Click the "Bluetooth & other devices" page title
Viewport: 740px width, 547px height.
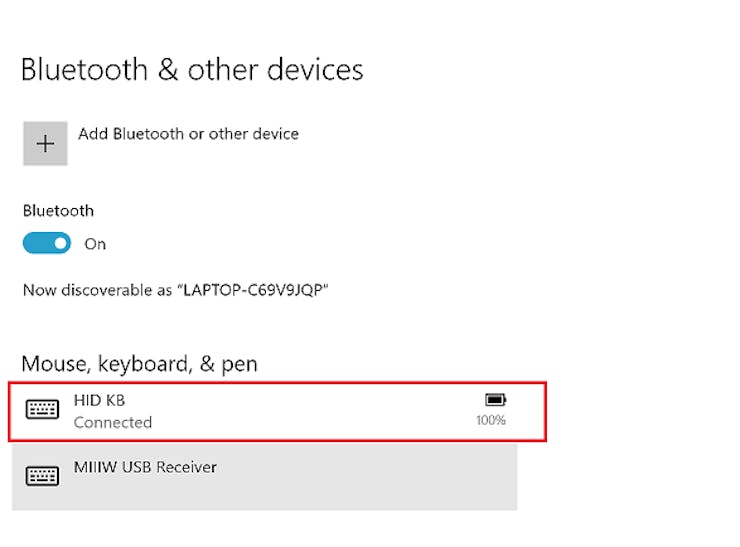coord(192,70)
